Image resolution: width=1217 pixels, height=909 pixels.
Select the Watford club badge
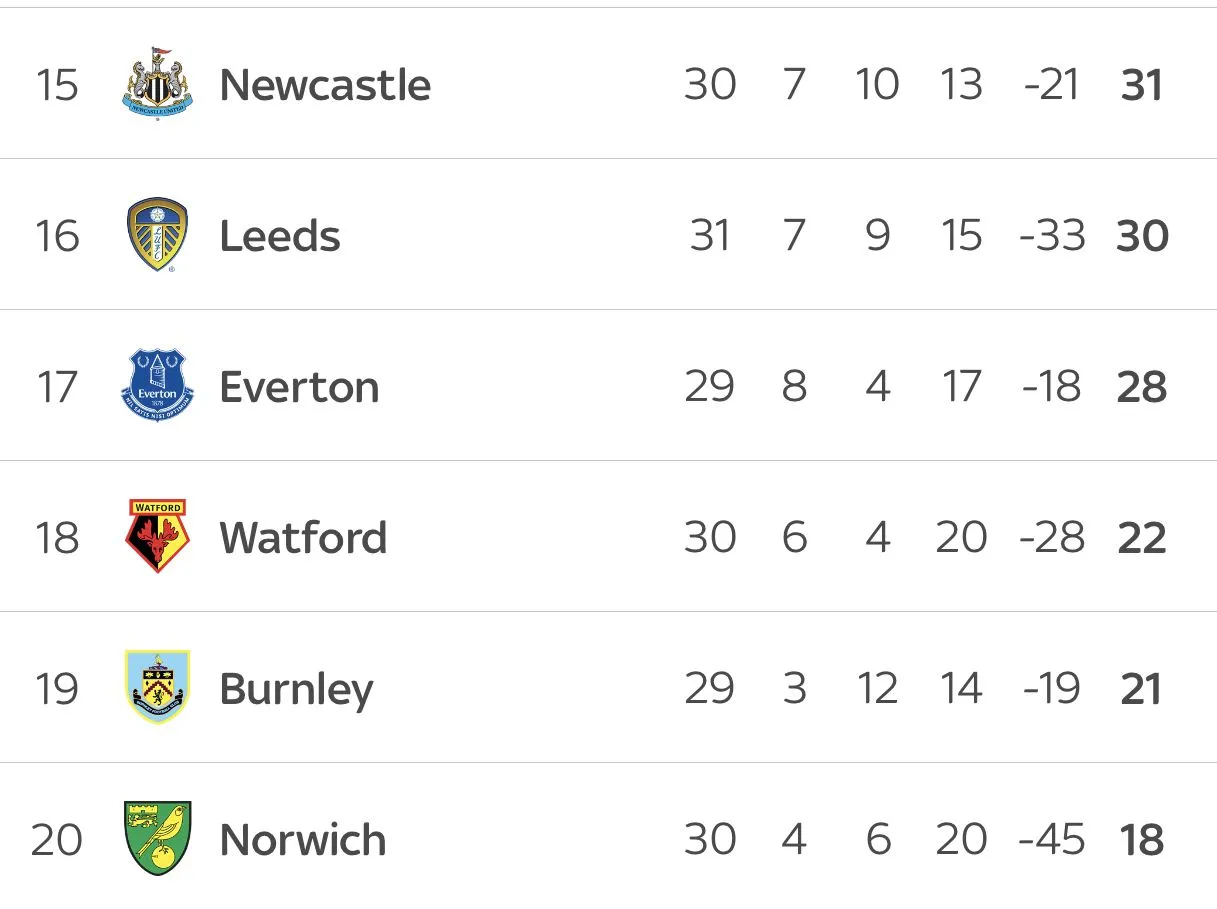pyautogui.click(x=157, y=537)
